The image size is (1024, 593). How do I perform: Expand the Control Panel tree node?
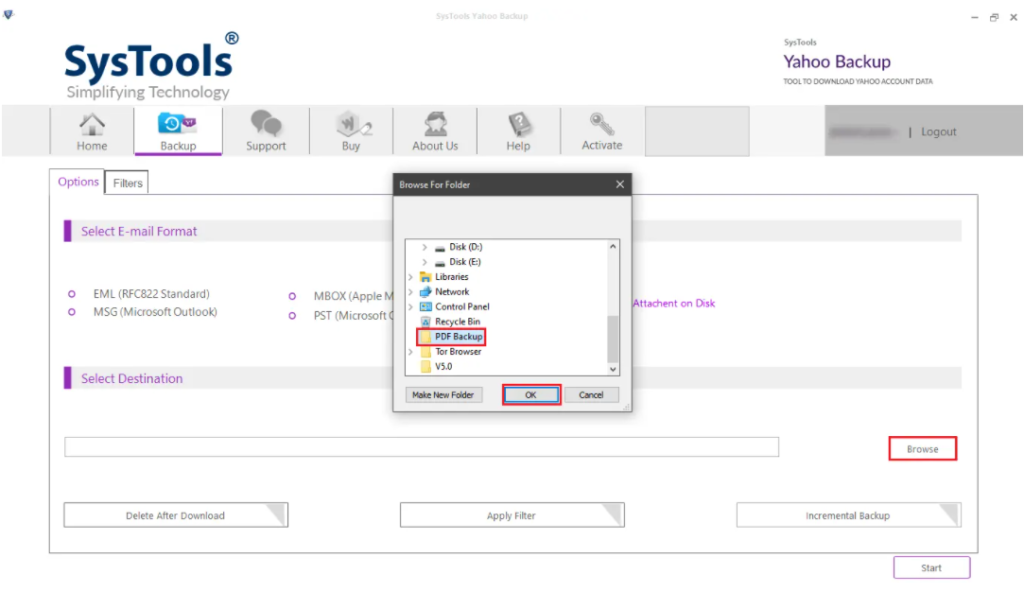point(411,307)
